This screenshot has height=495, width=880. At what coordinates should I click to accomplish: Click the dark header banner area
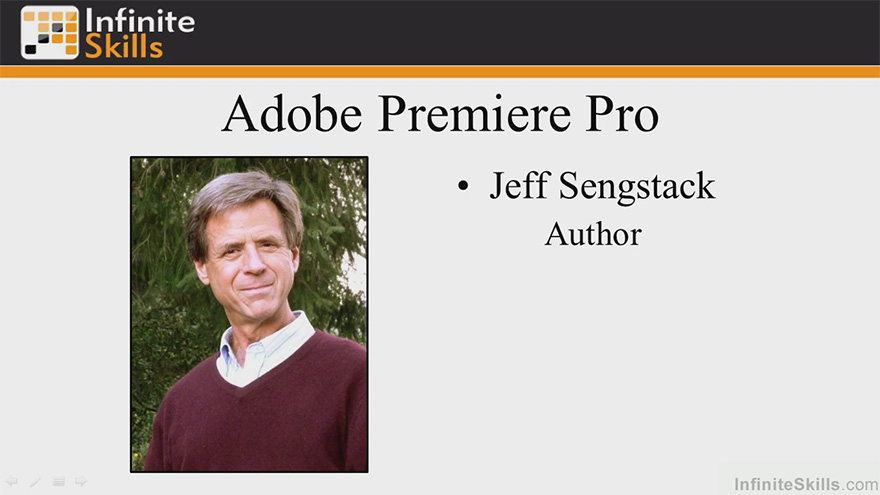point(505,33)
